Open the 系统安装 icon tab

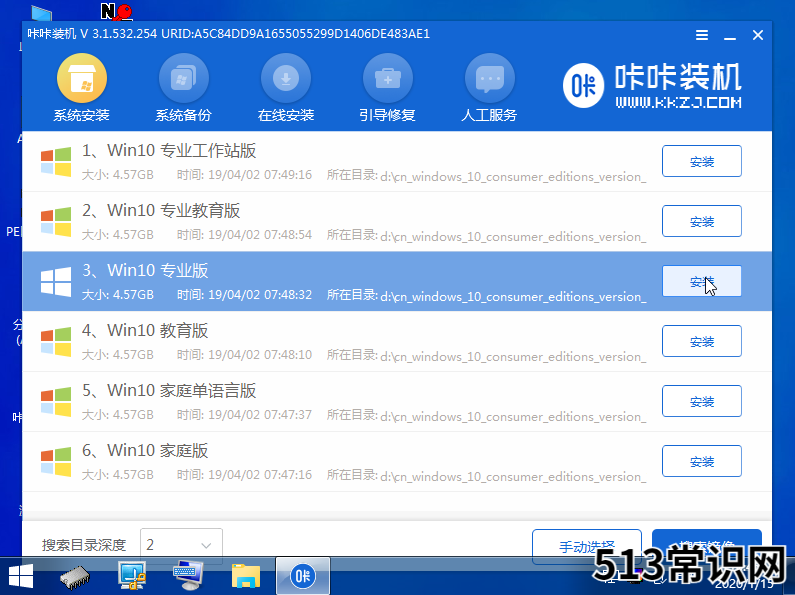pyautogui.click(x=82, y=79)
